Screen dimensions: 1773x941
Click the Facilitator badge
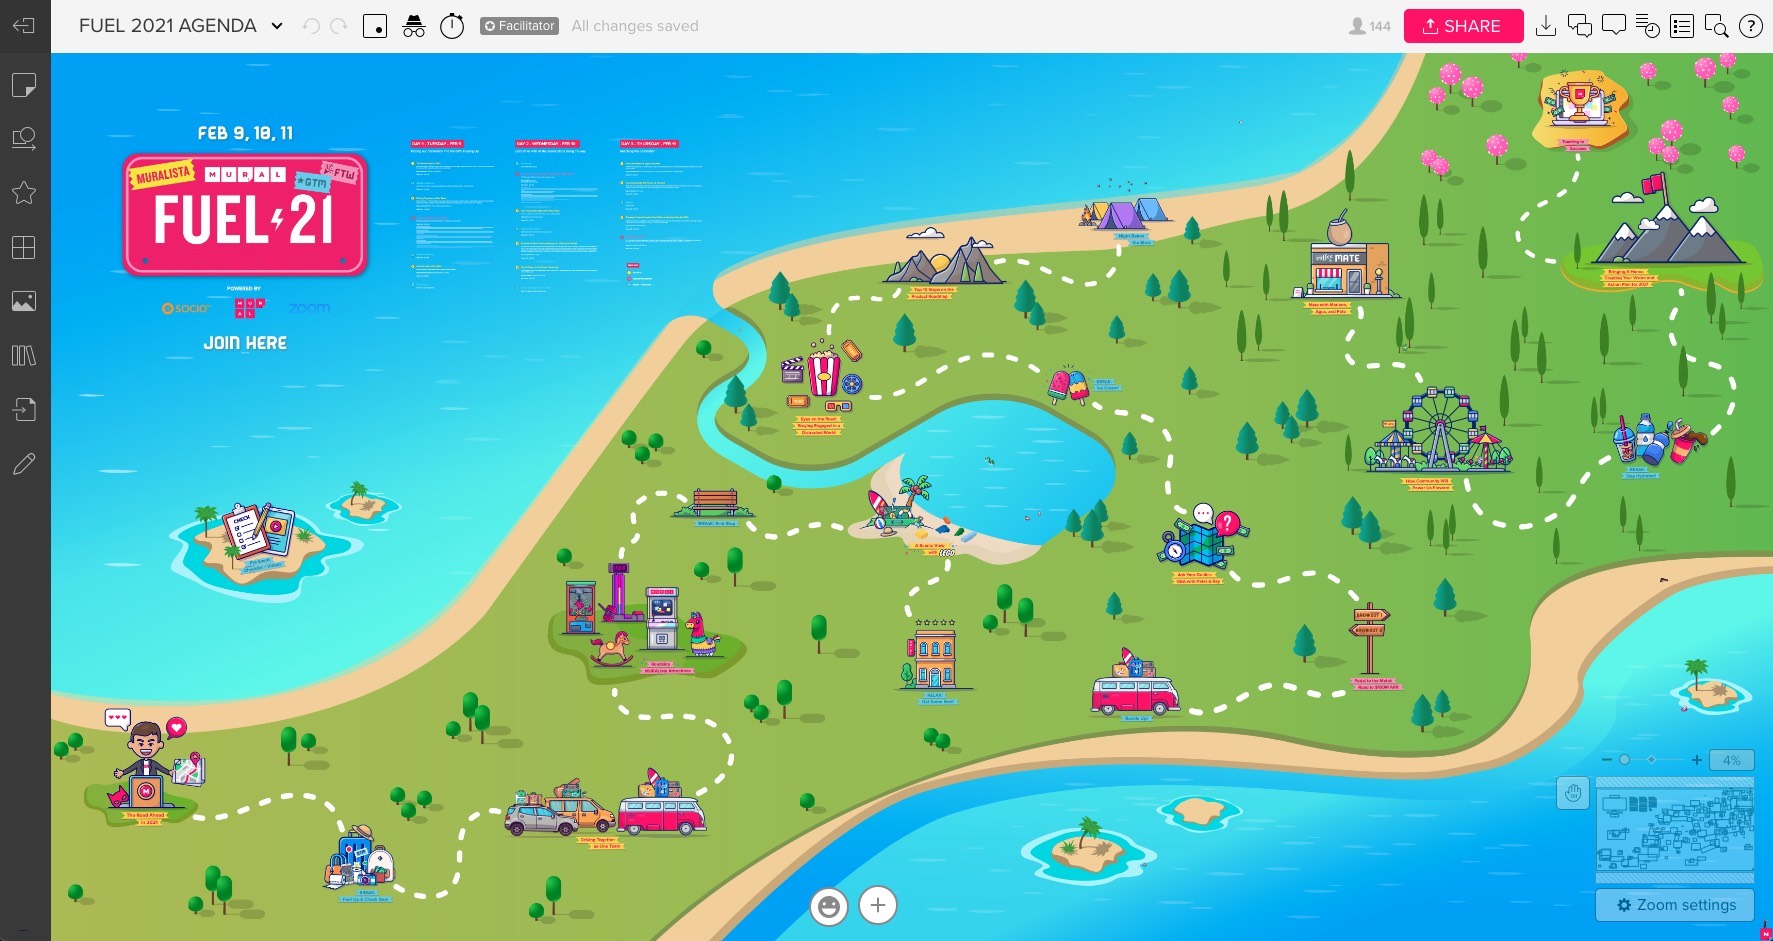519,26
